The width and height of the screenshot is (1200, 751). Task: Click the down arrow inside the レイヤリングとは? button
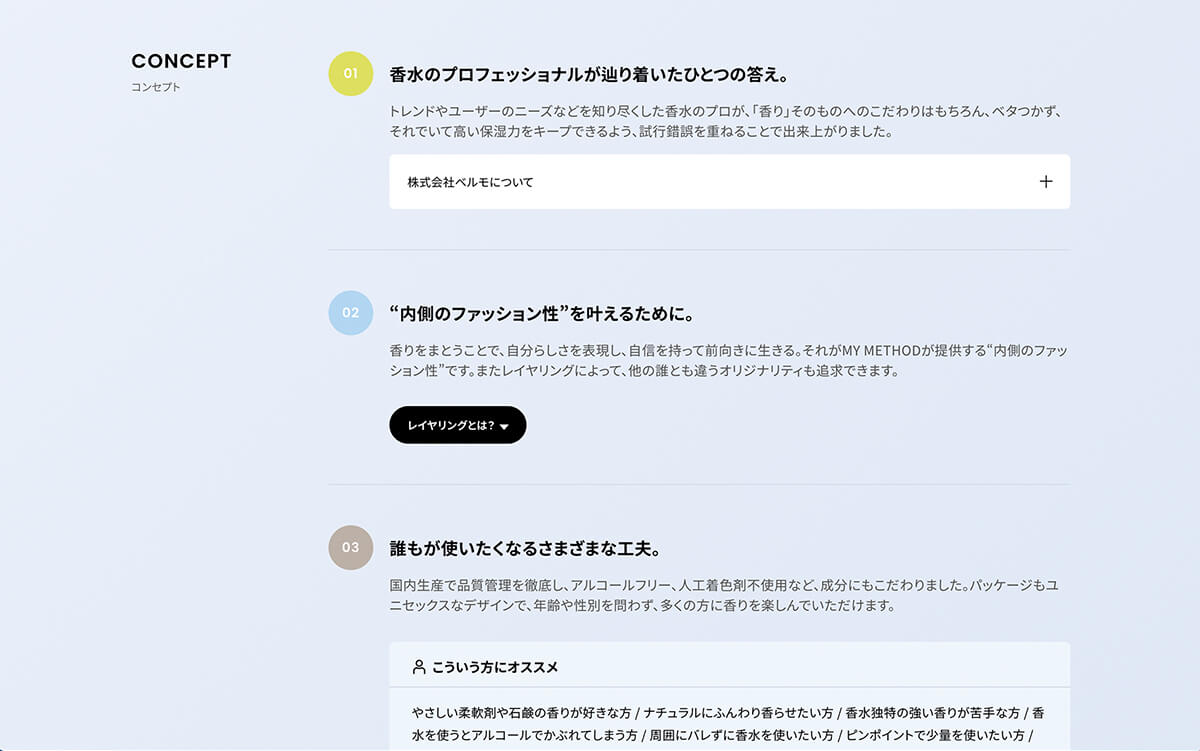pyautogui.click(x=504, y=427)
